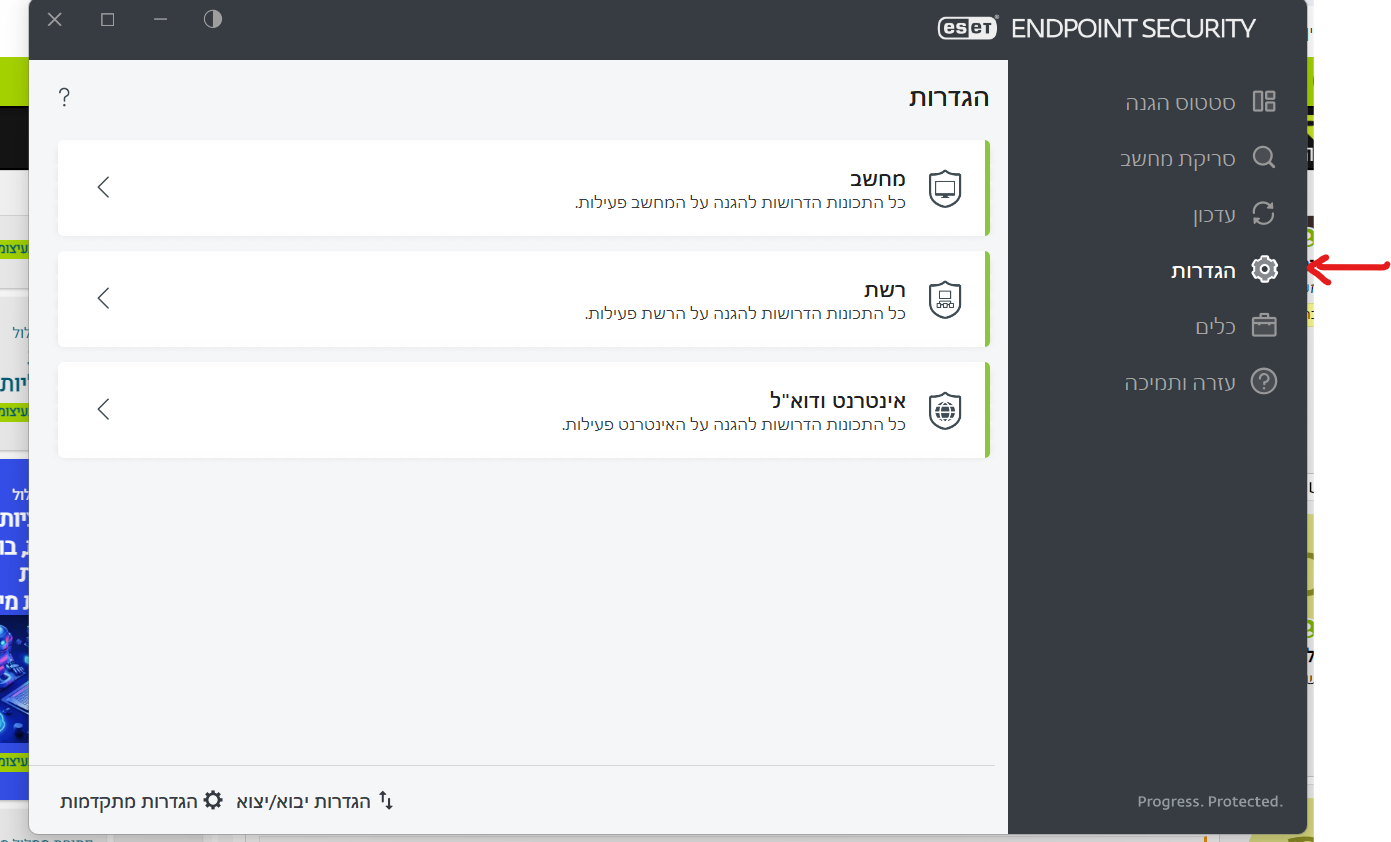Maximize the ESET window
This screenshot has height=842, width=1391.
tap(108, 19)
